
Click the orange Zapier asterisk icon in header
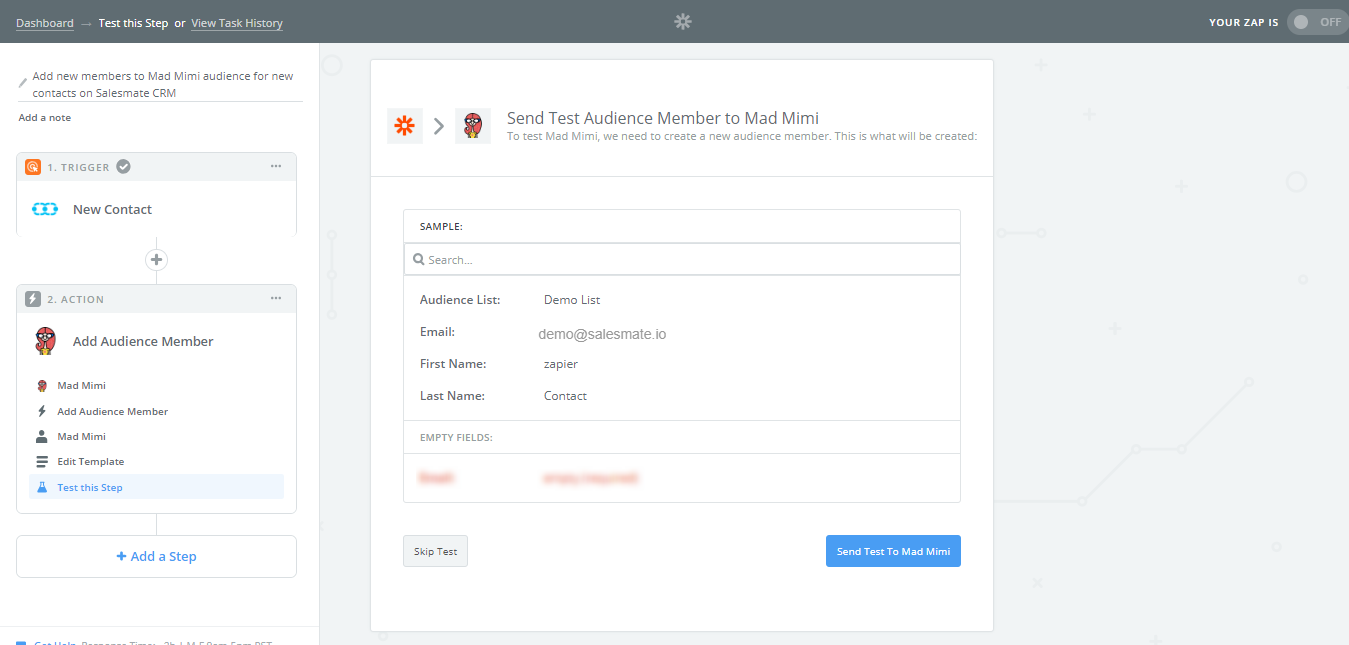[x=405, y=126]
